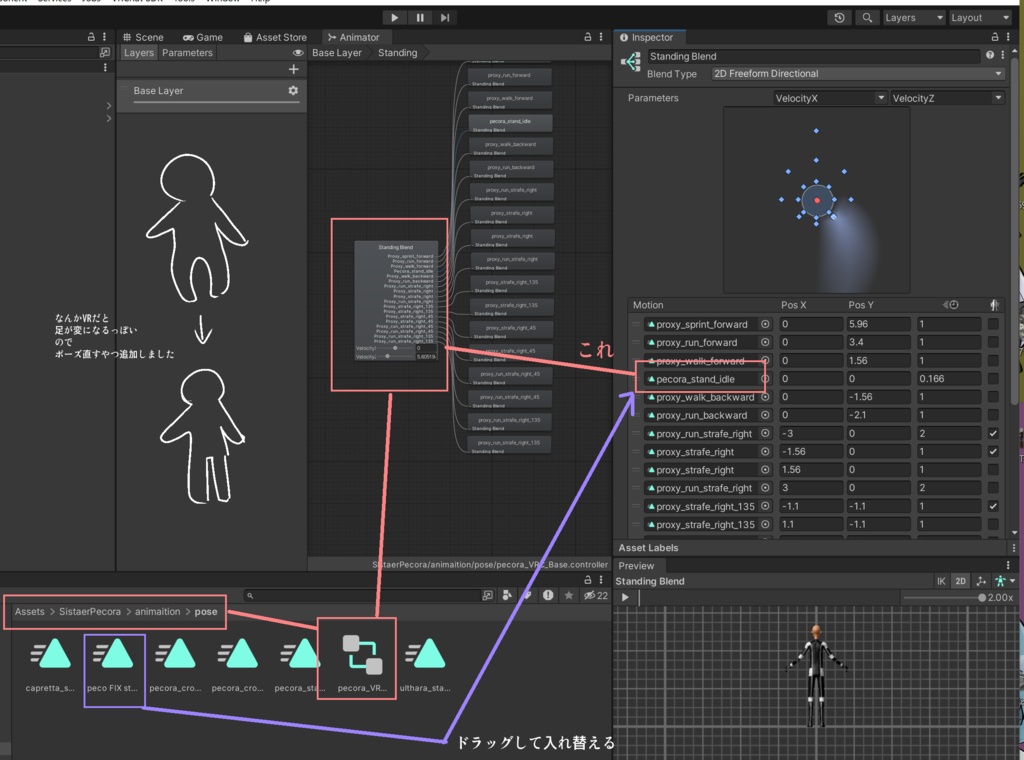Open the VelocityZ parameter dropdown
Image resolution: width=1024 pixels, height=760 pixels.
947,98
